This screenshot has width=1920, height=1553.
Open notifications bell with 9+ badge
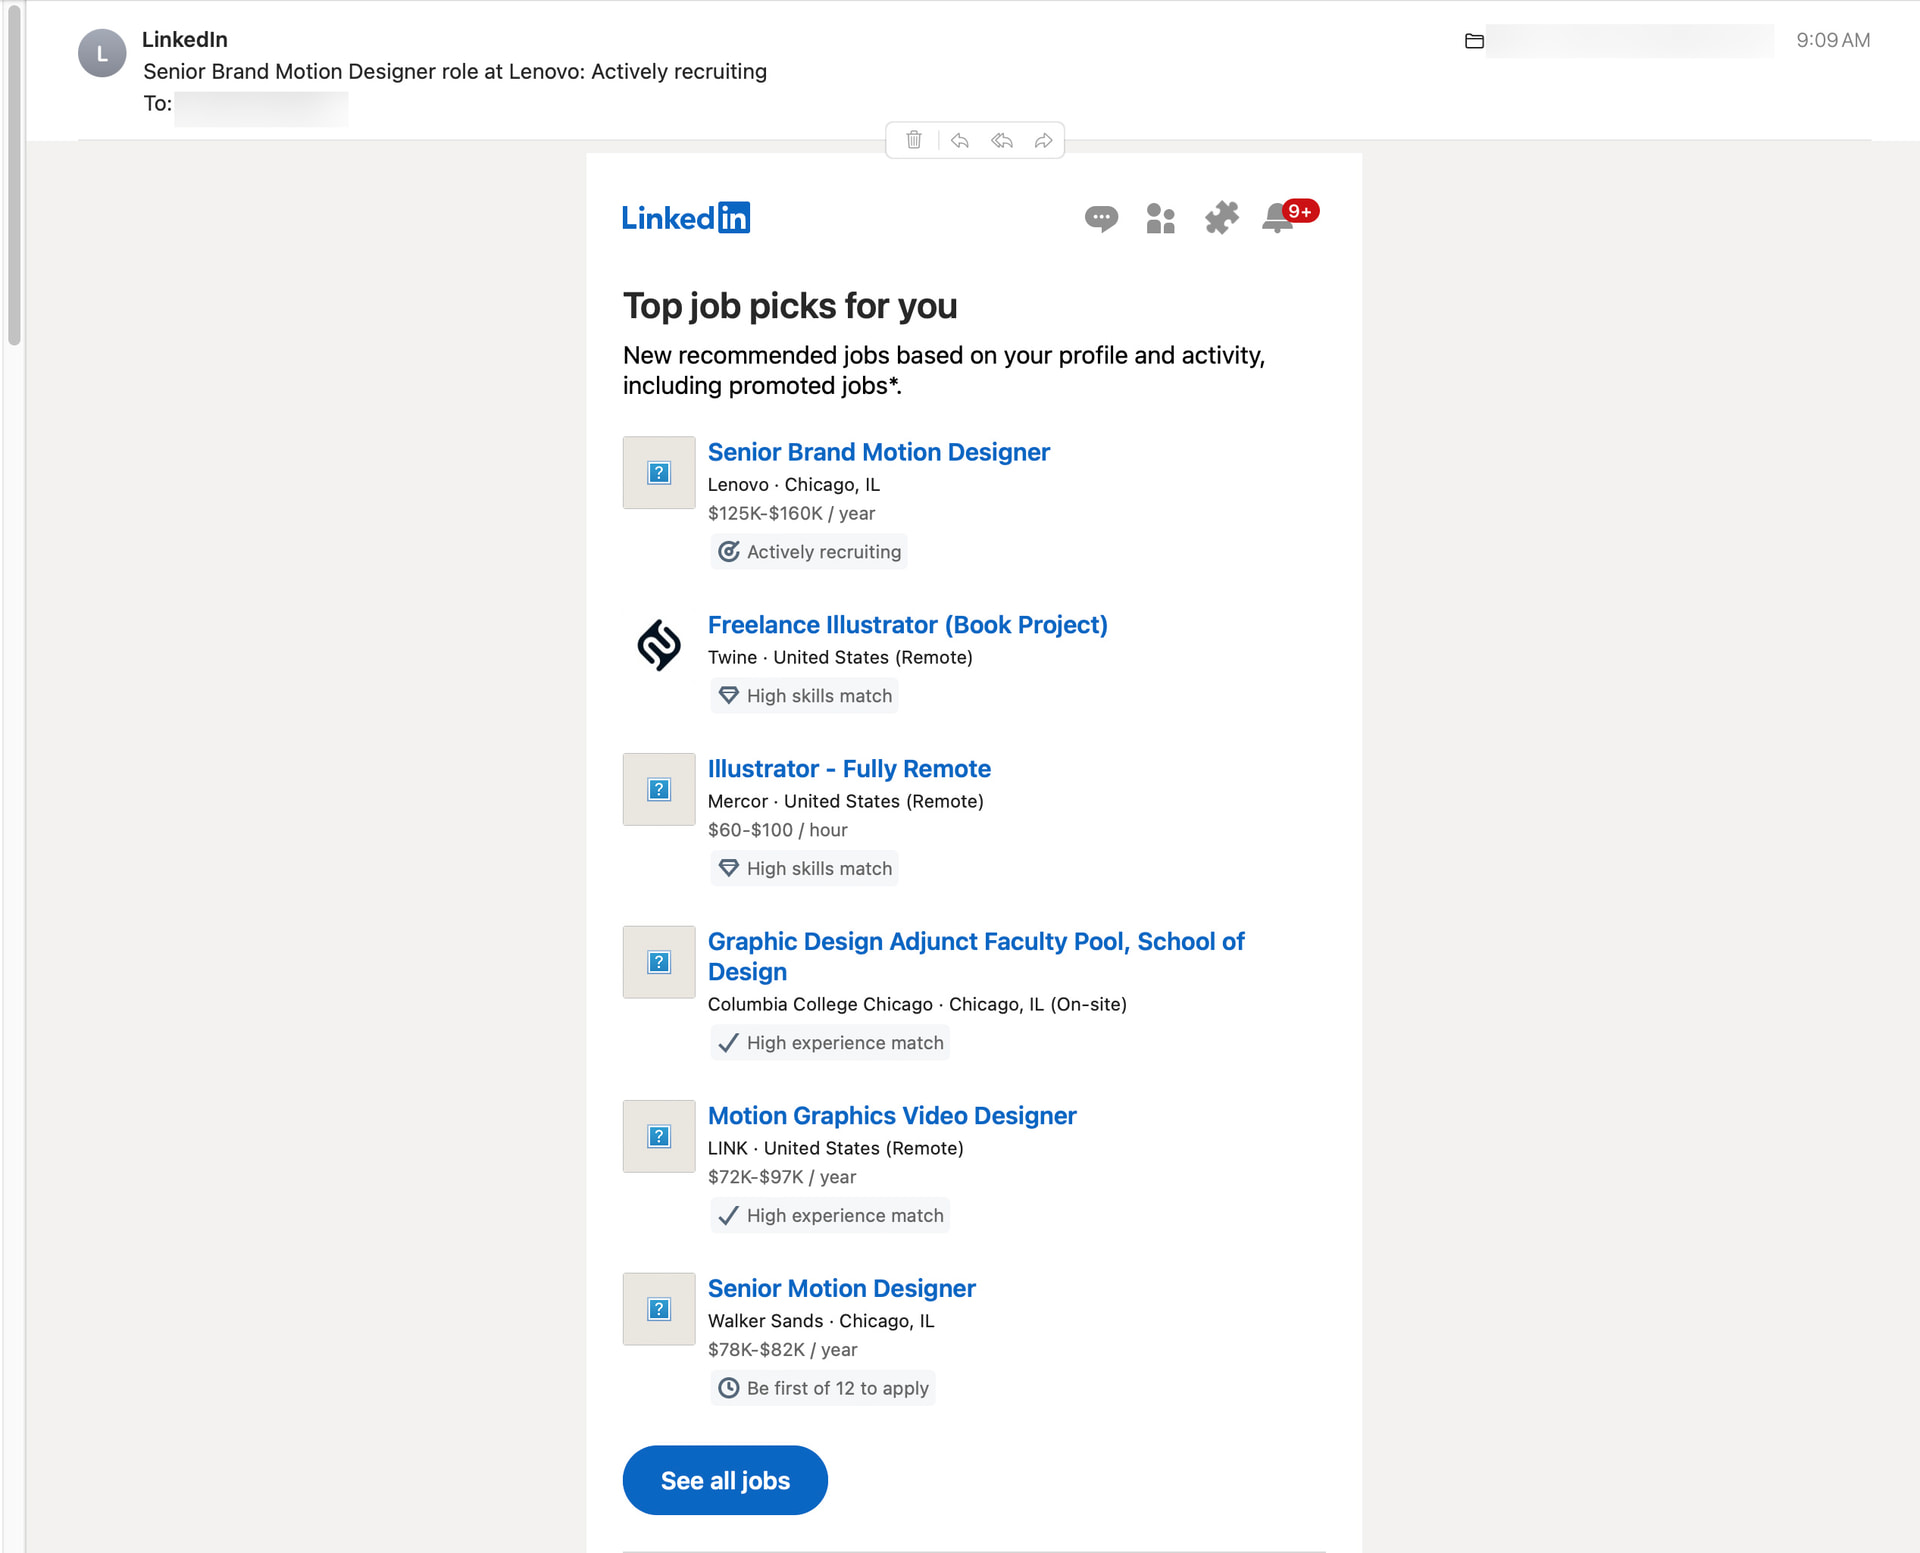coord(1279,218)
